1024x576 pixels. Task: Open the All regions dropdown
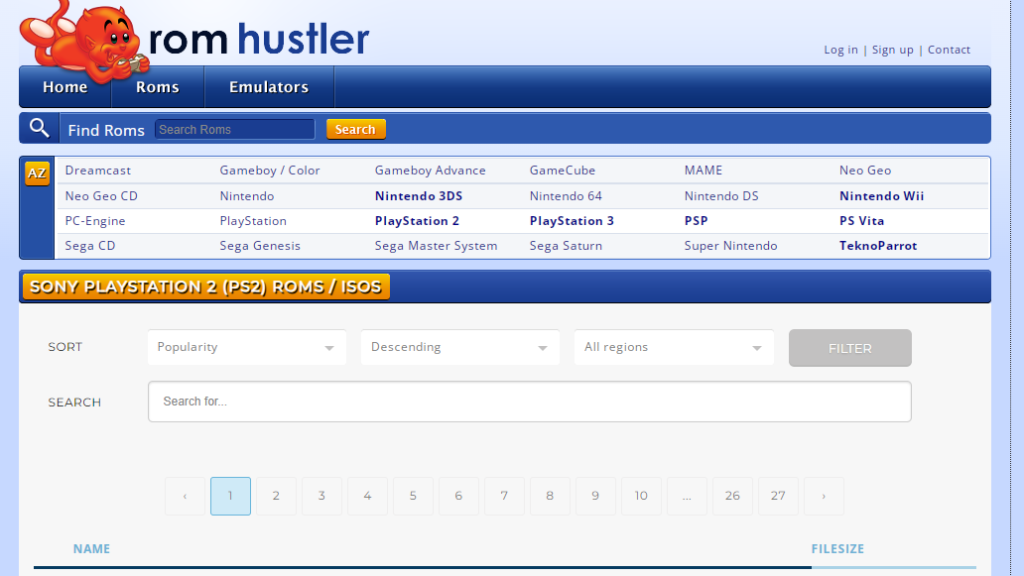click(x=674, y=347)
